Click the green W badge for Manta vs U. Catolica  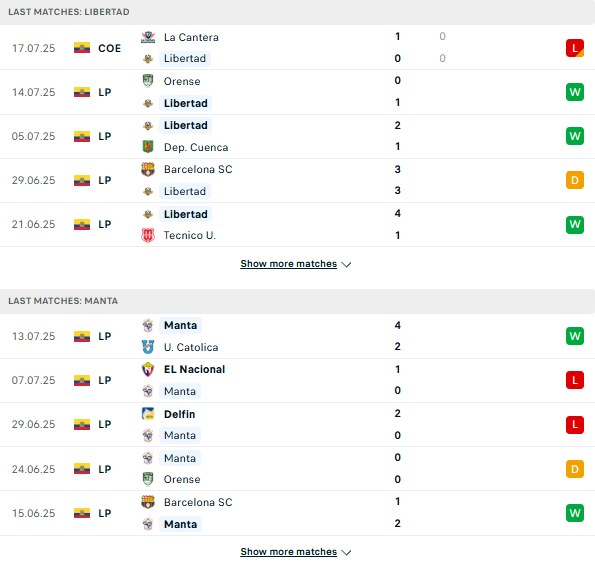coord(575,336)
